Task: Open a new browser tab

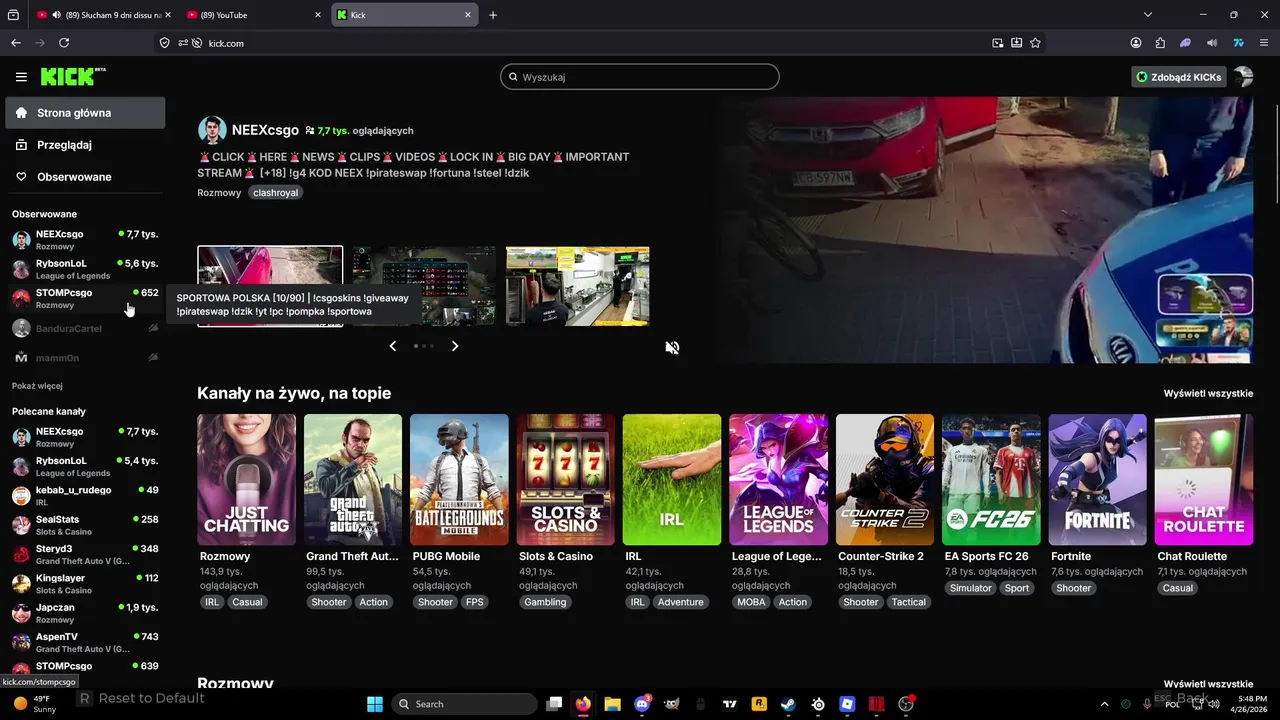Action: pos(493,15)
